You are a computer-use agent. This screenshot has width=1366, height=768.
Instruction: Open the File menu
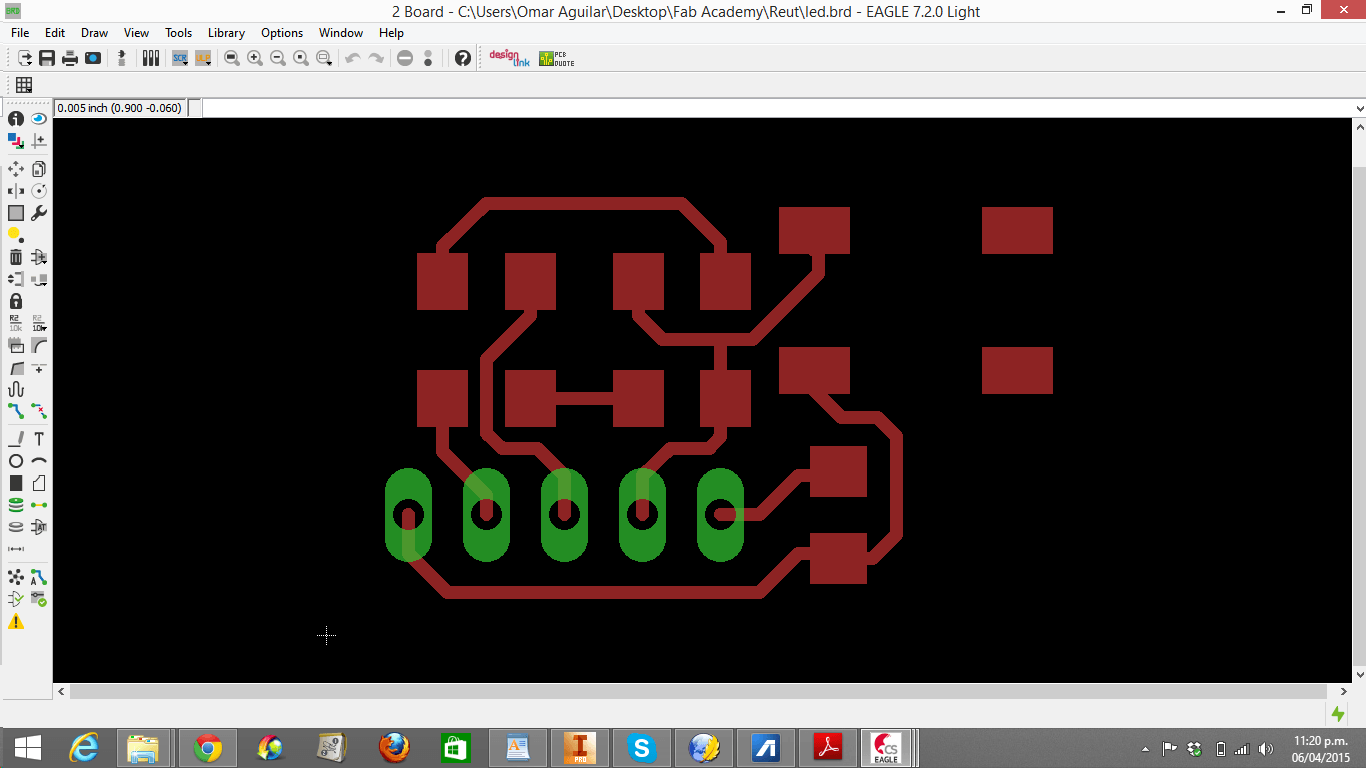[20, 33]
